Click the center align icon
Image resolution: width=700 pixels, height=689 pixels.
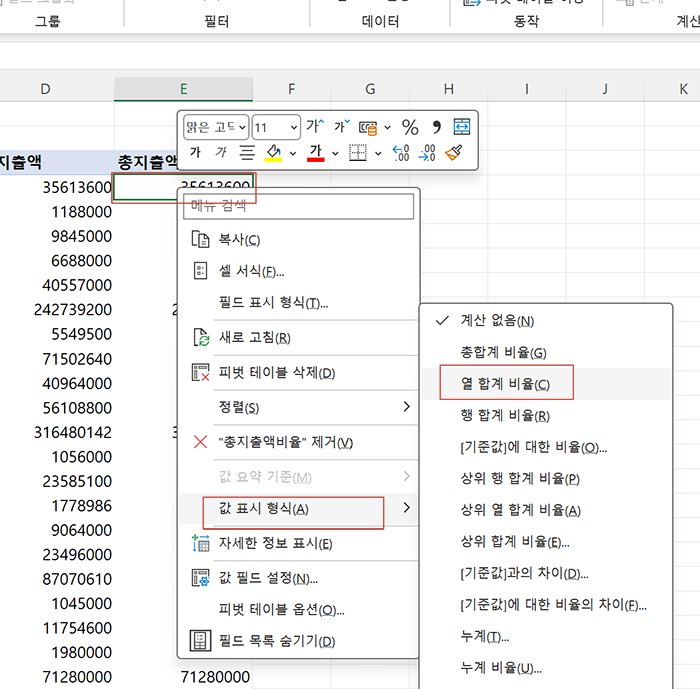point(247,153)
